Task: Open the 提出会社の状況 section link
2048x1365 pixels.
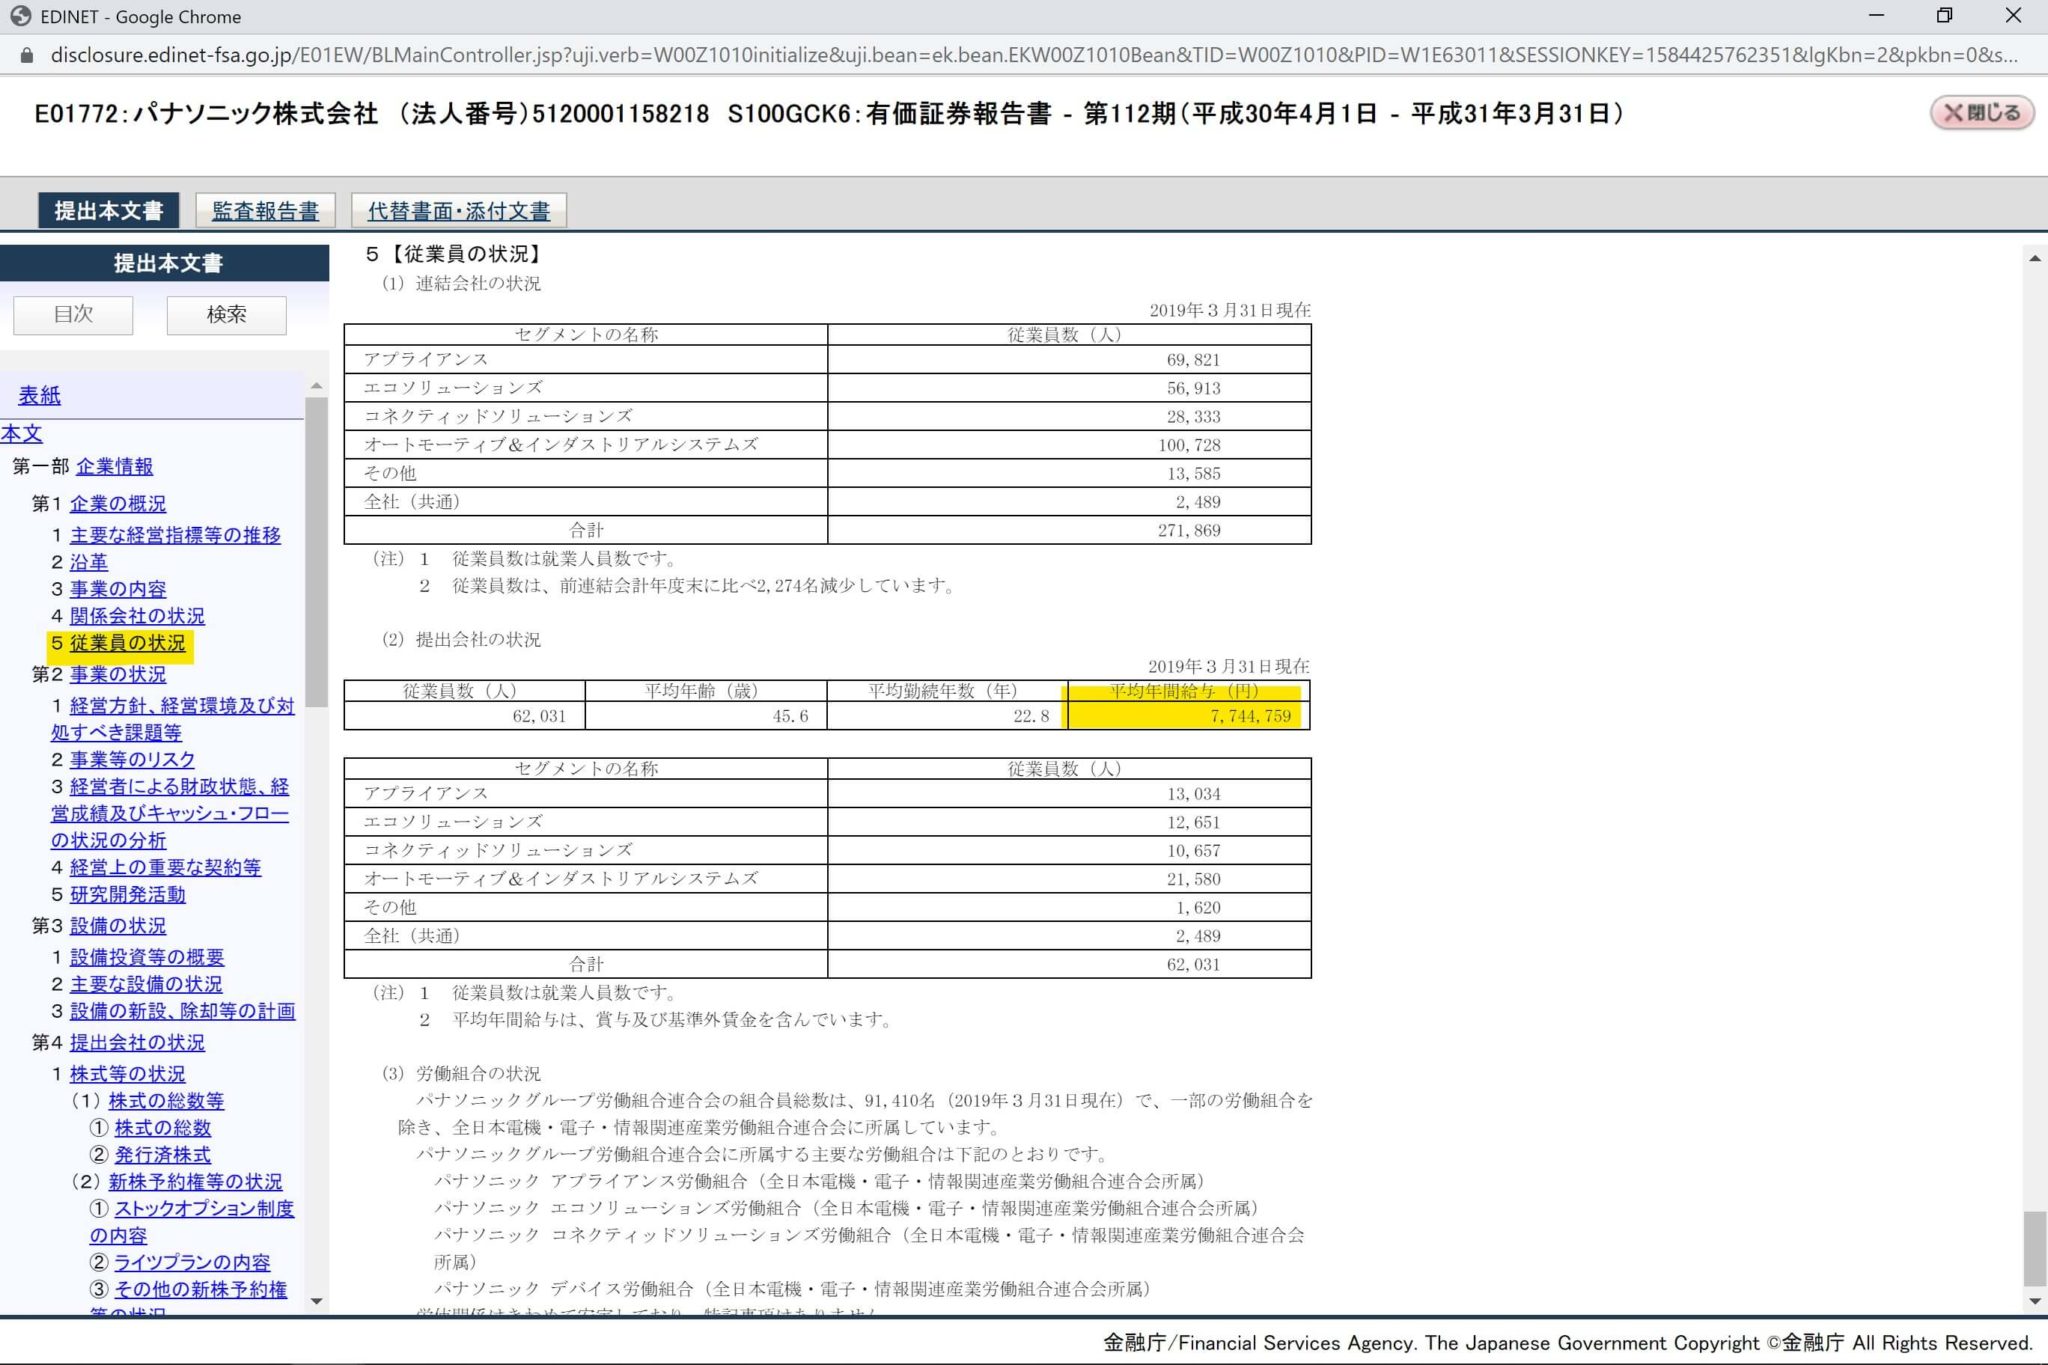Action: pos(137,1043)
